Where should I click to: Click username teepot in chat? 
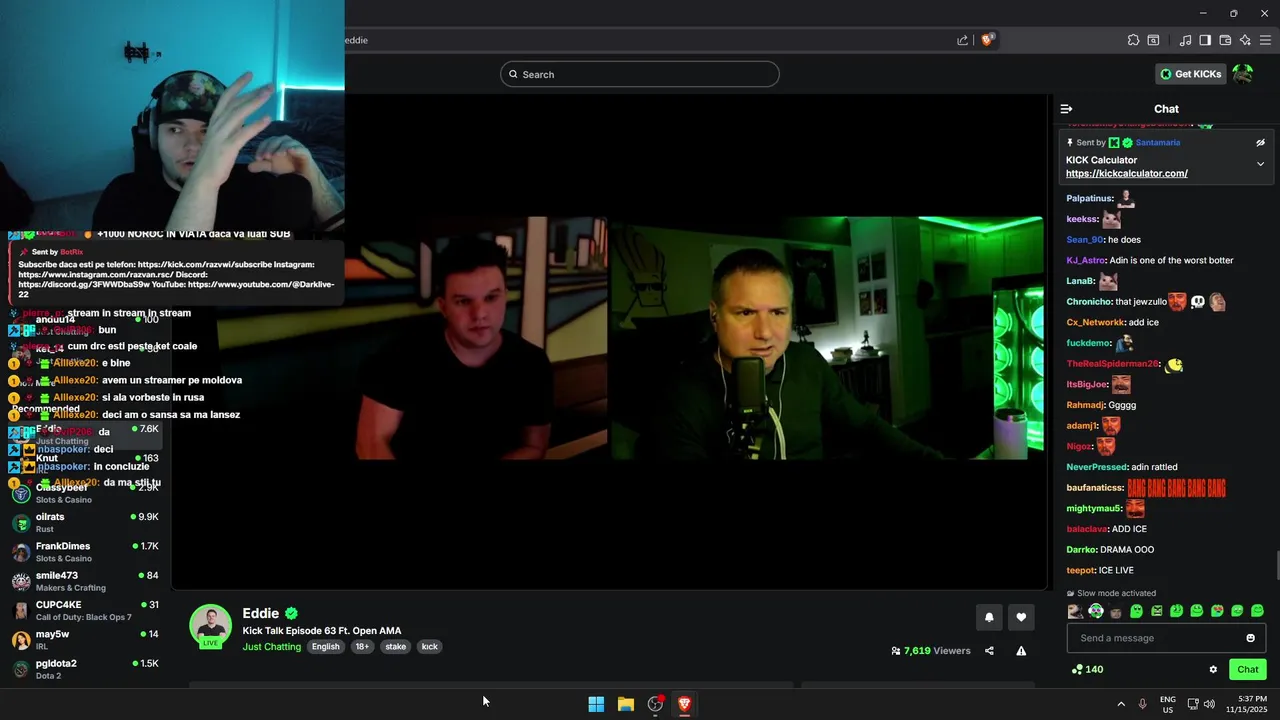[x=1080, y=571]
